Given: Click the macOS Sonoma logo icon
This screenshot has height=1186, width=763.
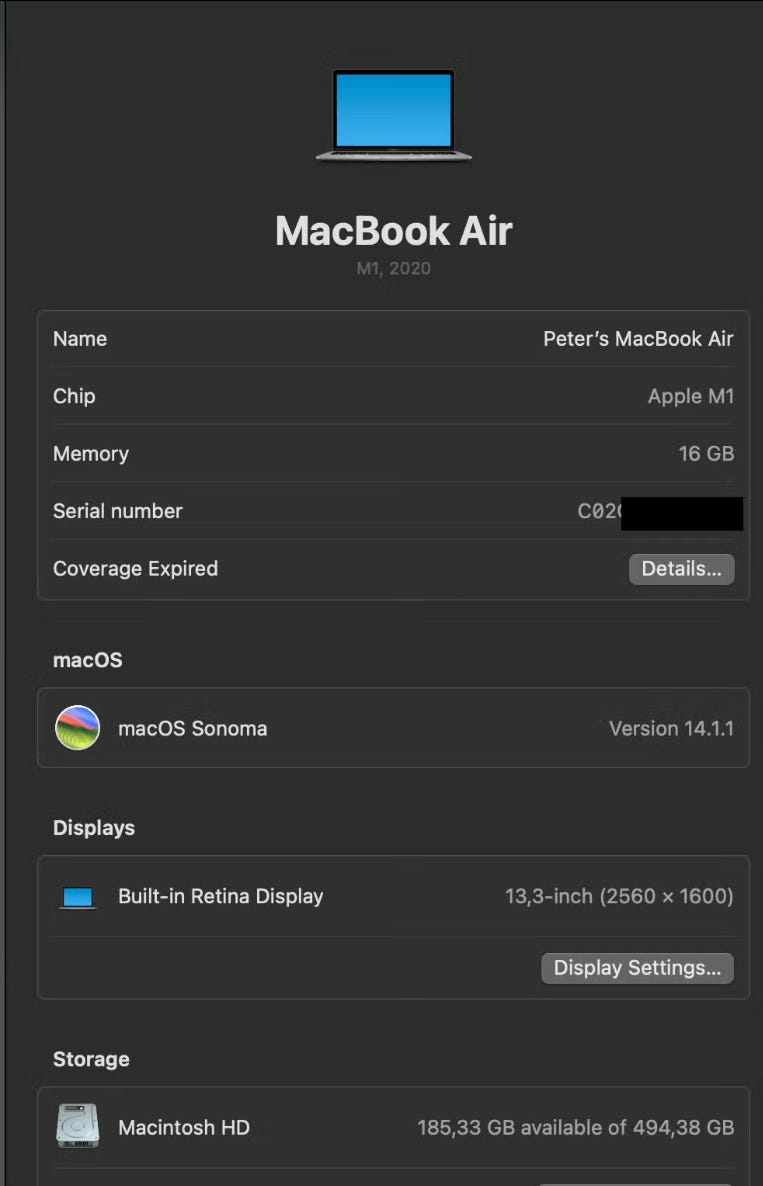Looking at the screenshot, I should pyautogui.click(x=77, y=728).
